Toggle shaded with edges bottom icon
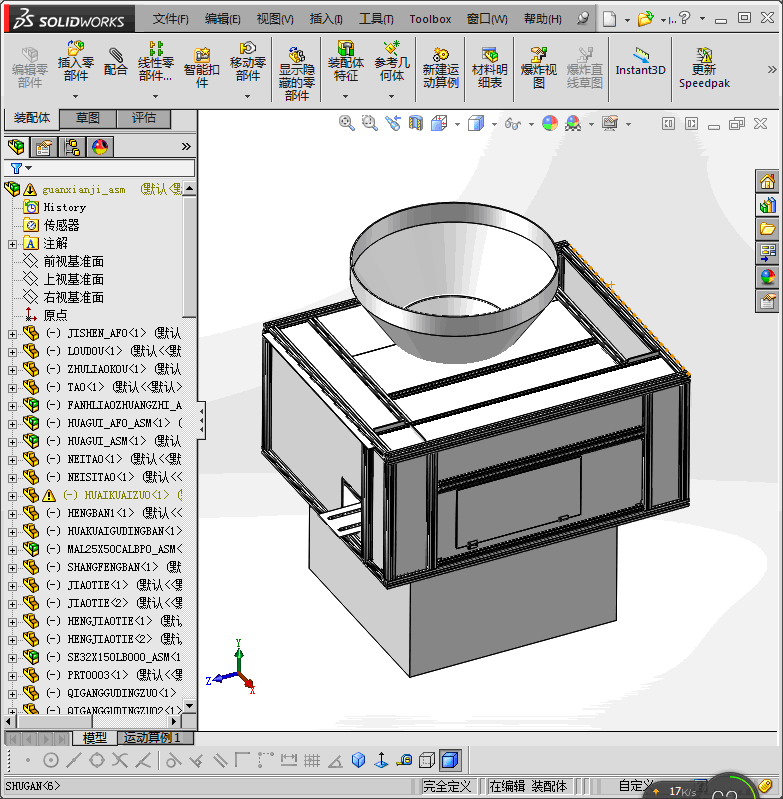 (x=450, y=761)
